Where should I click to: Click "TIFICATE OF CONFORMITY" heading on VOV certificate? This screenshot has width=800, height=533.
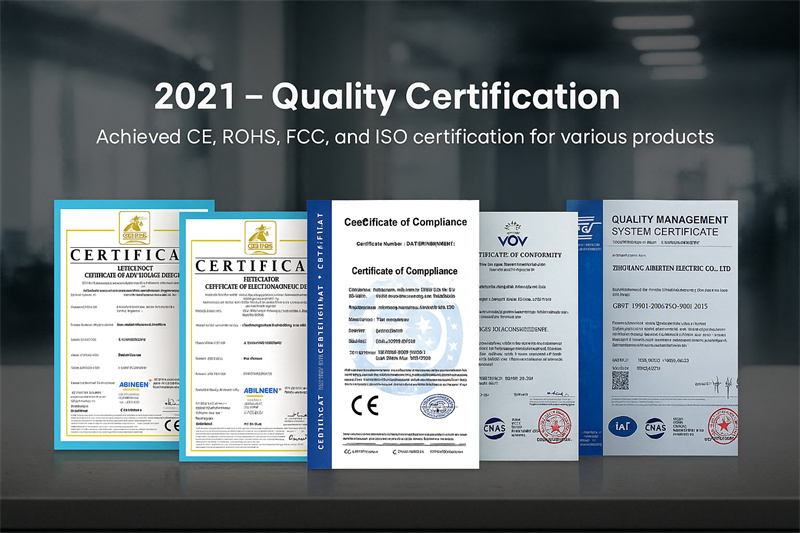520,255
